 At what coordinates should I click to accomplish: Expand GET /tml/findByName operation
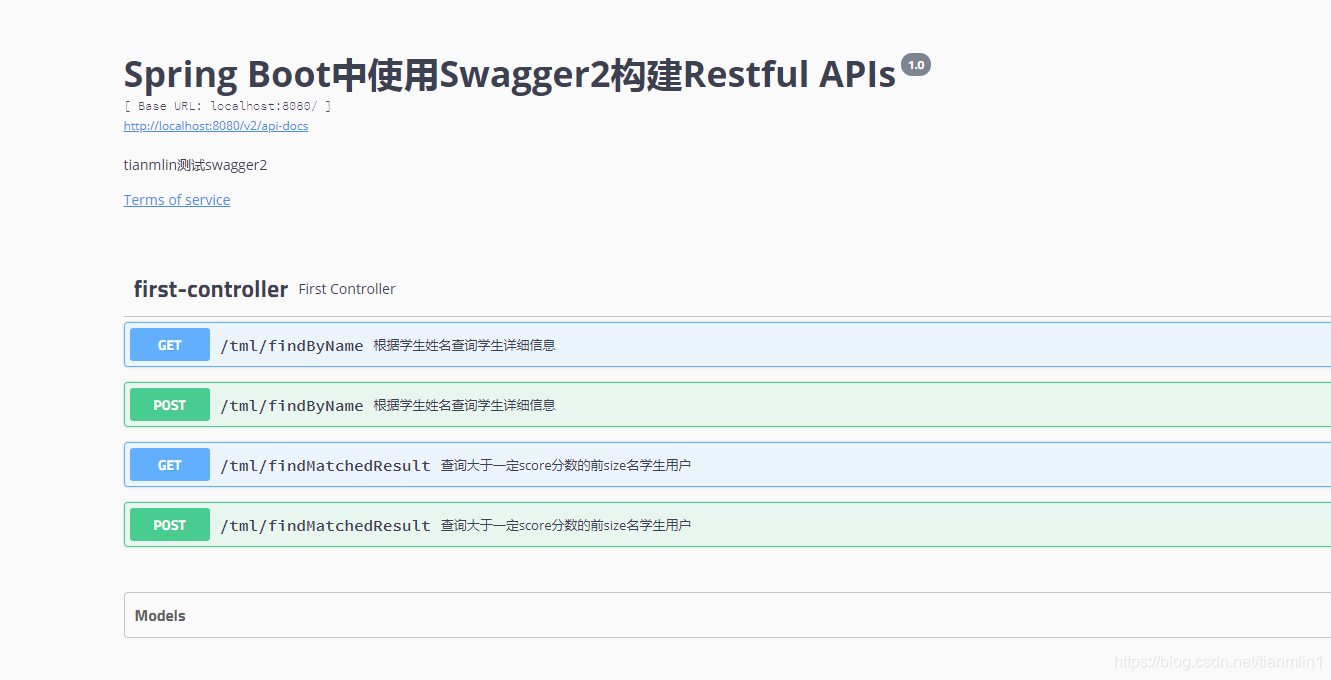point(727,345)
